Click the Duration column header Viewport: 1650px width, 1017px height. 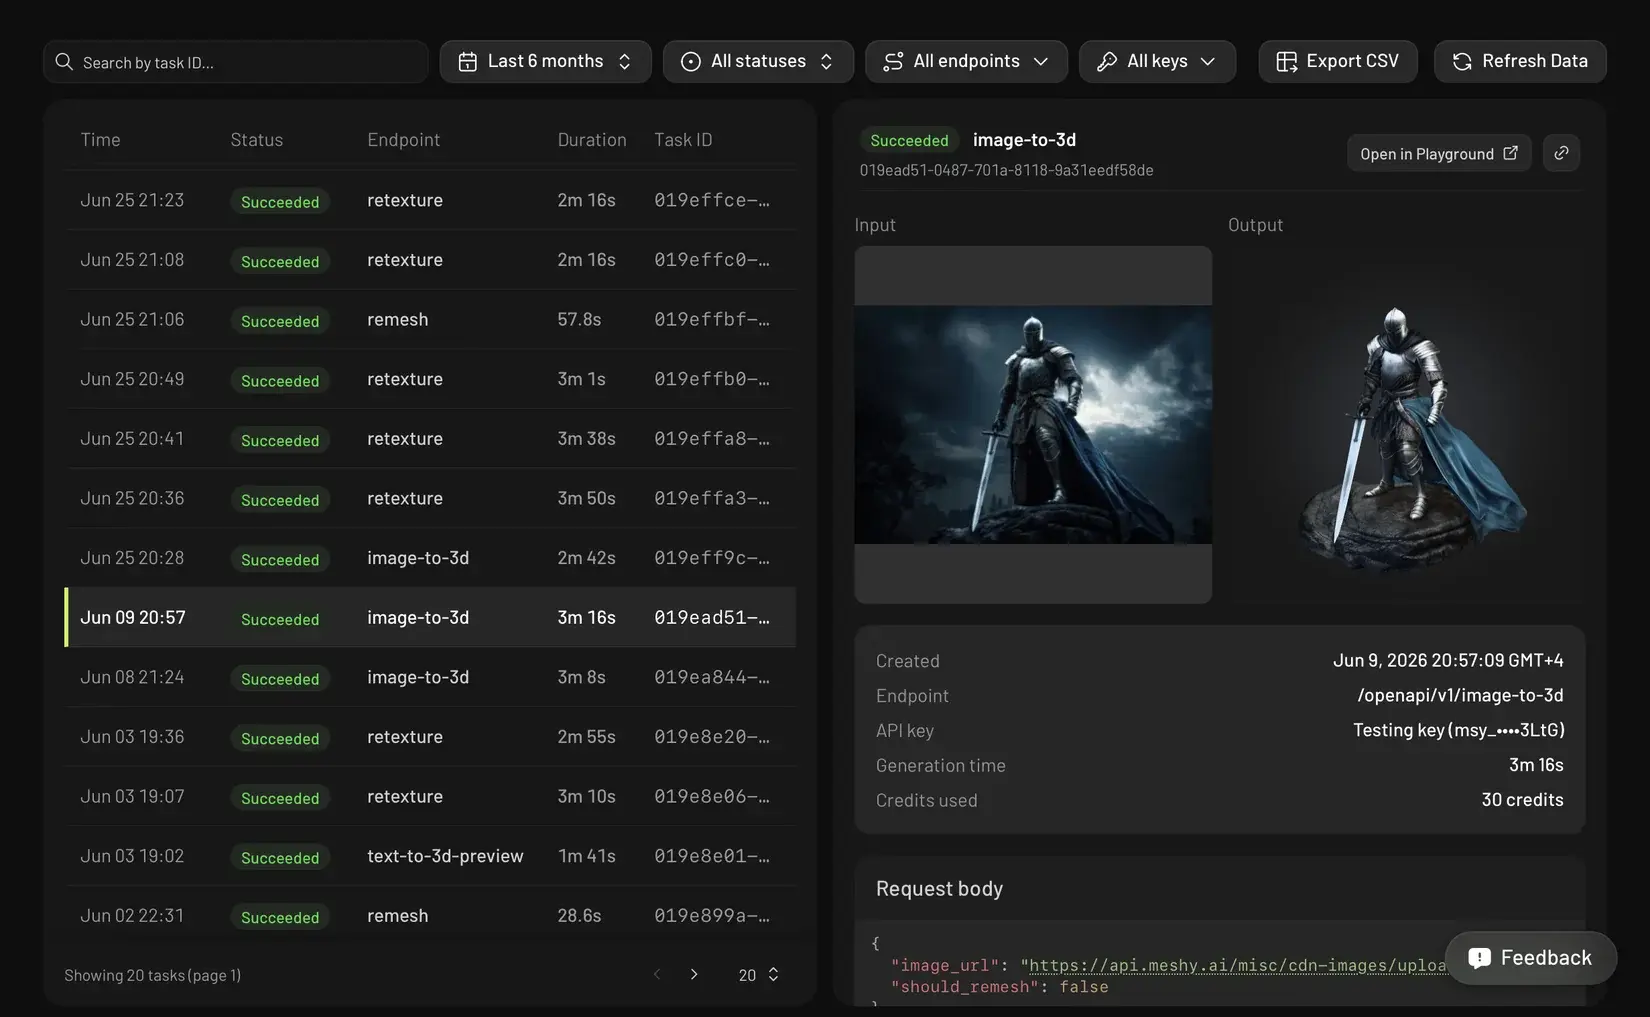(x=592, y=140)
